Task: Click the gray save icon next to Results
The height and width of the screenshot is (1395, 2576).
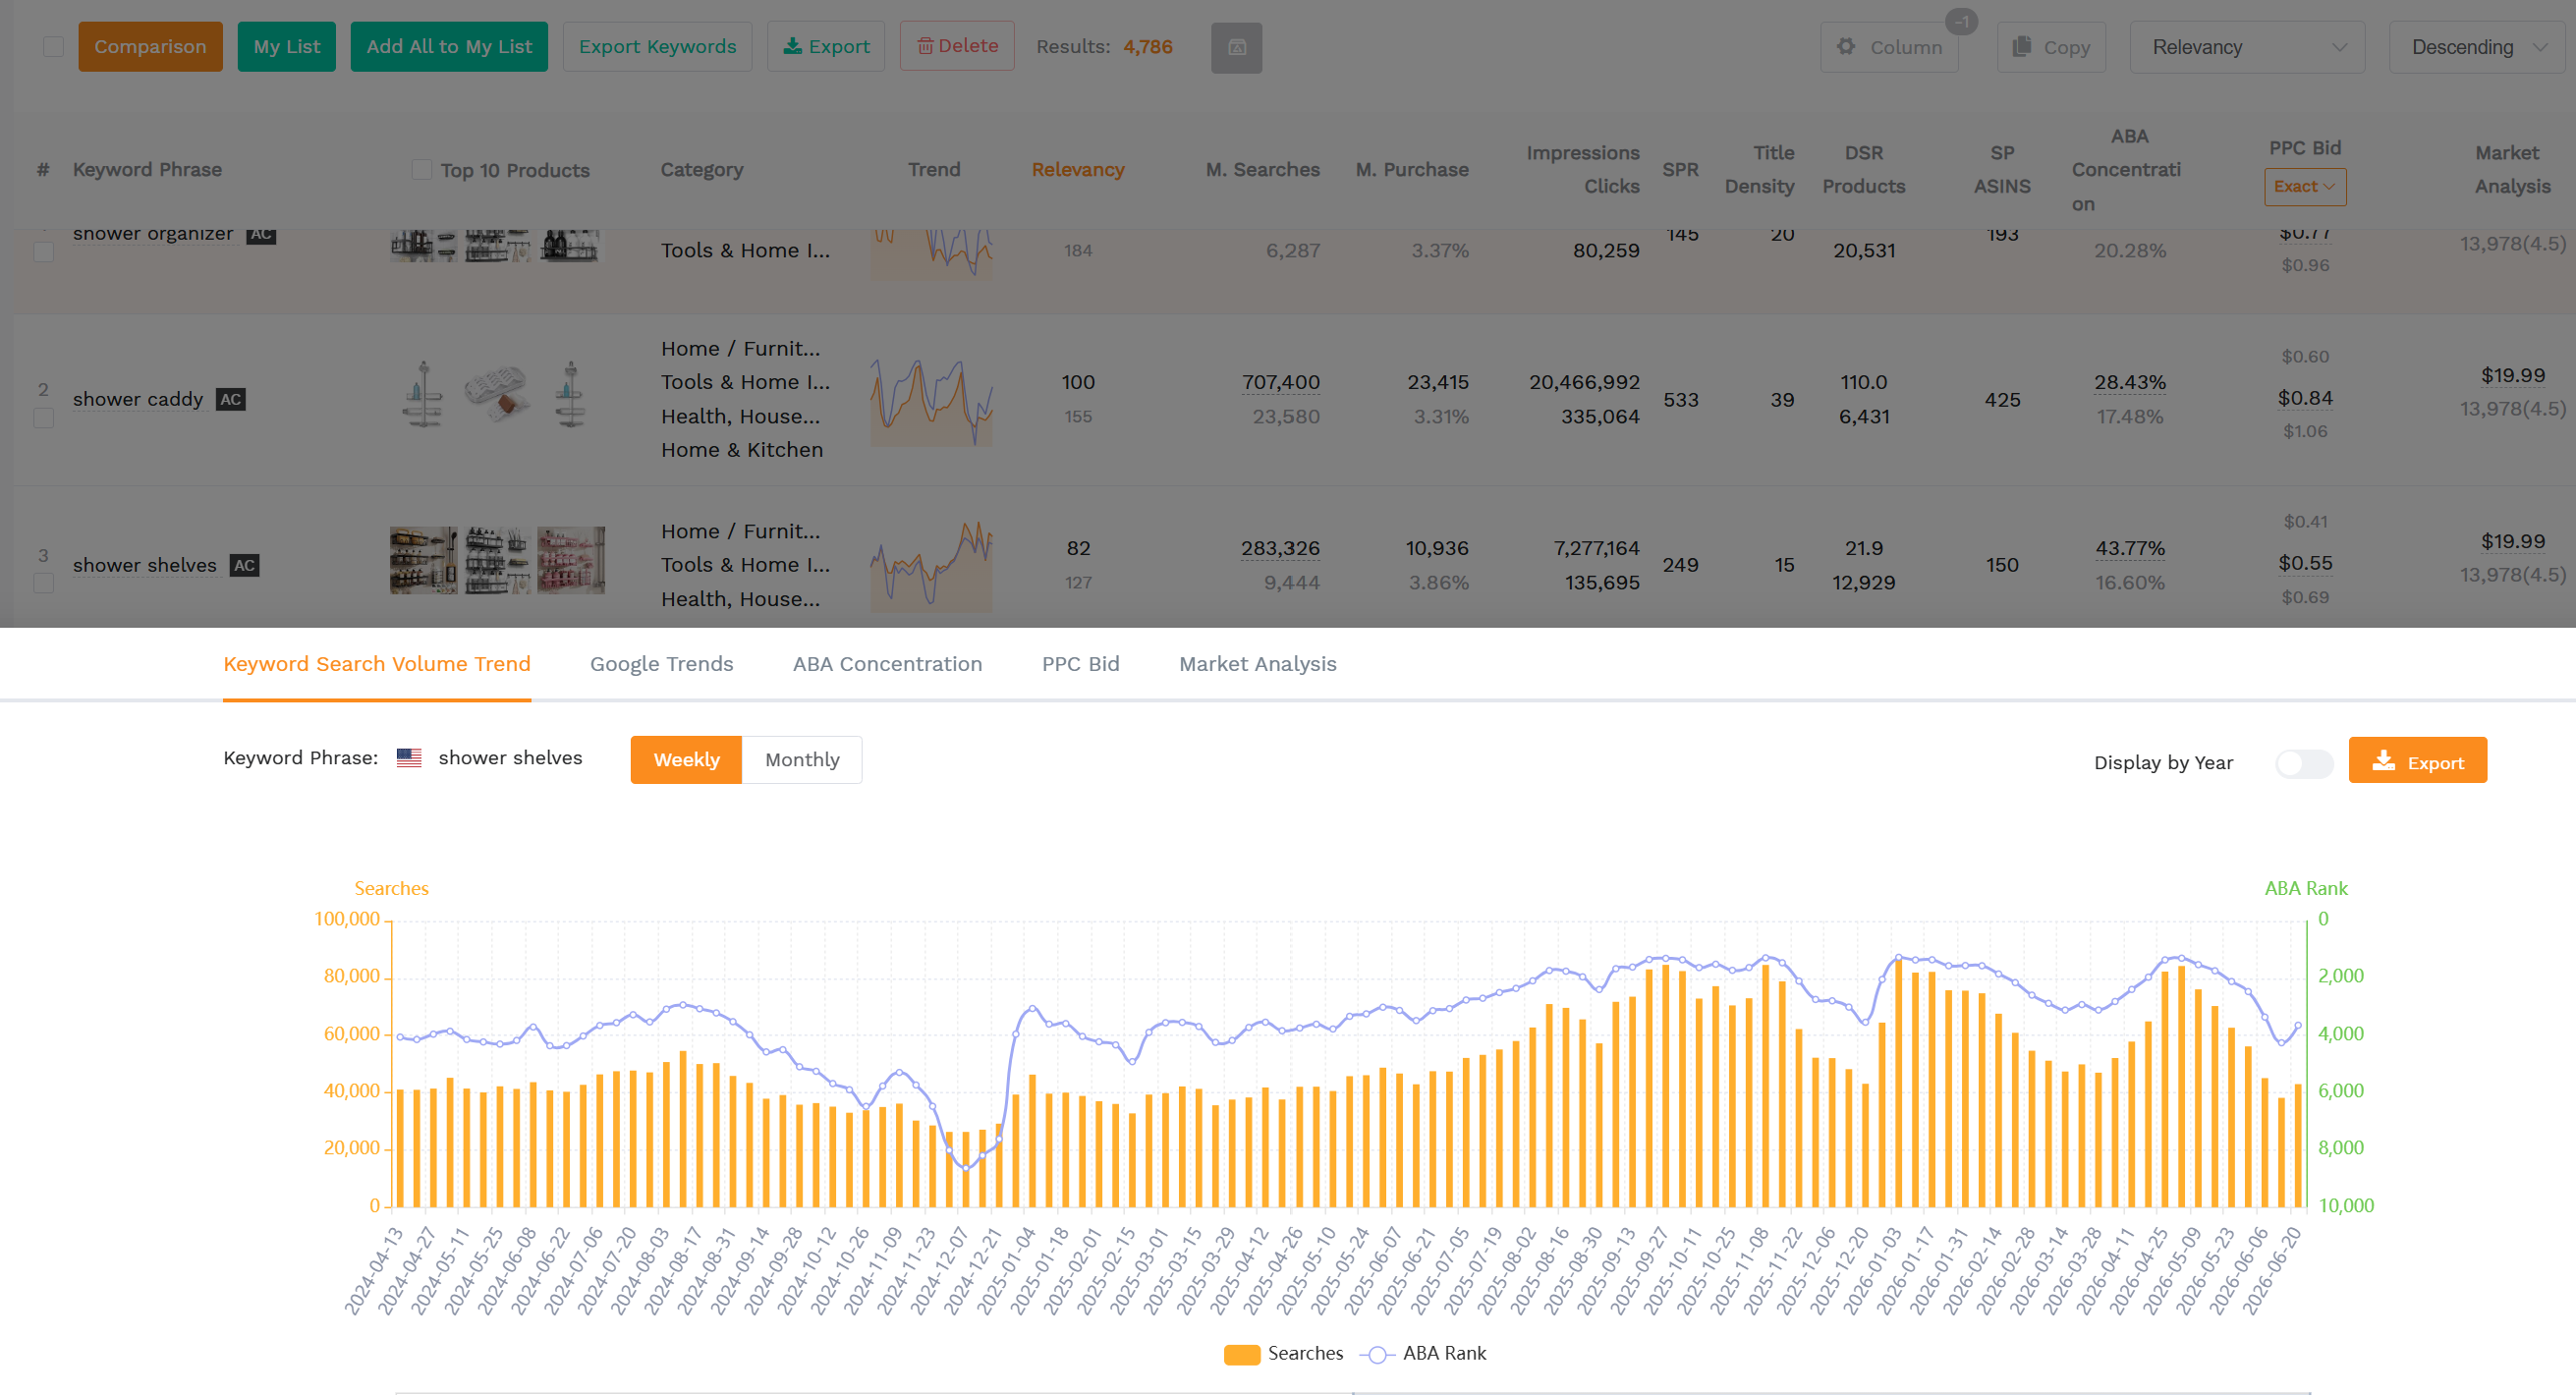Action: click(x=1236, y=47)
